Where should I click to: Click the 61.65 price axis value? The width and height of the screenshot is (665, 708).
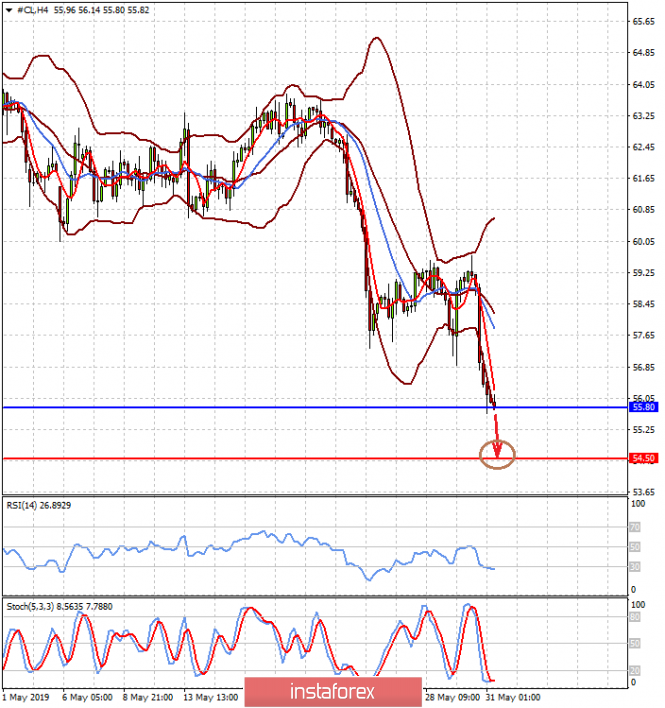(643, 178)
